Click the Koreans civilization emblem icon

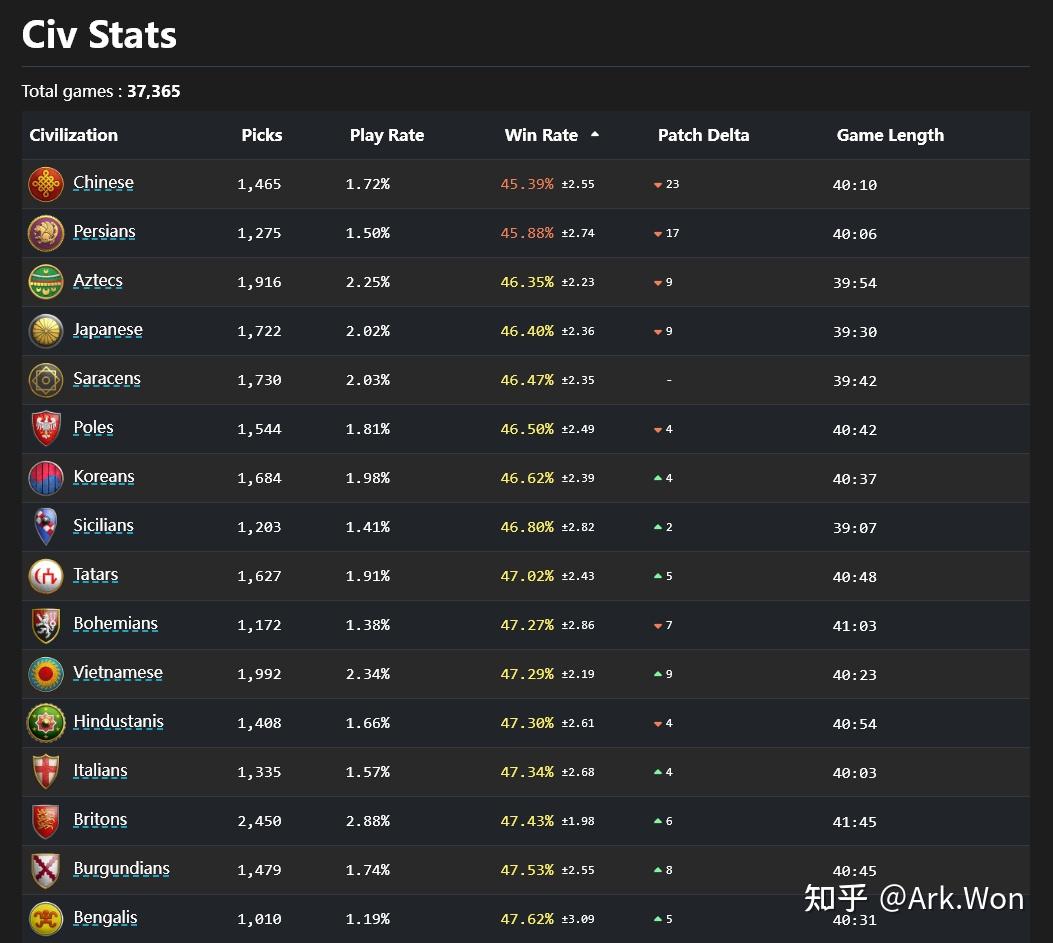pos(46,478)
